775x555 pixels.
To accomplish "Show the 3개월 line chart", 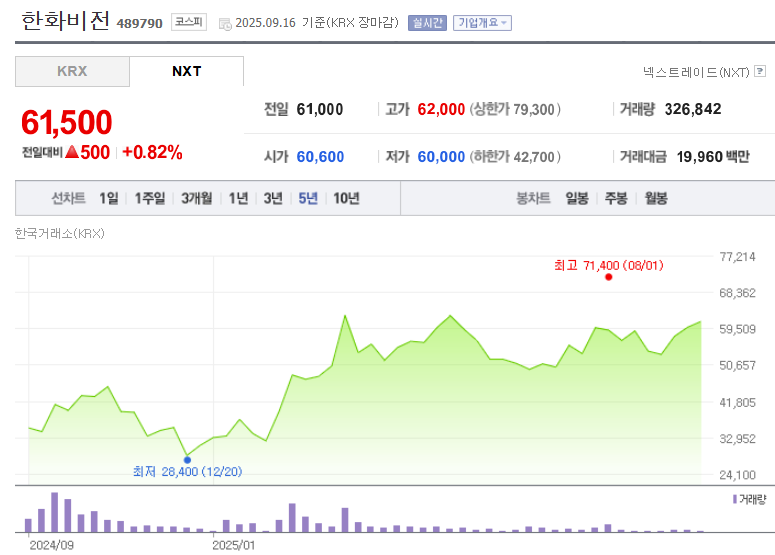I will pyautogui.click(x=197, y=198).
